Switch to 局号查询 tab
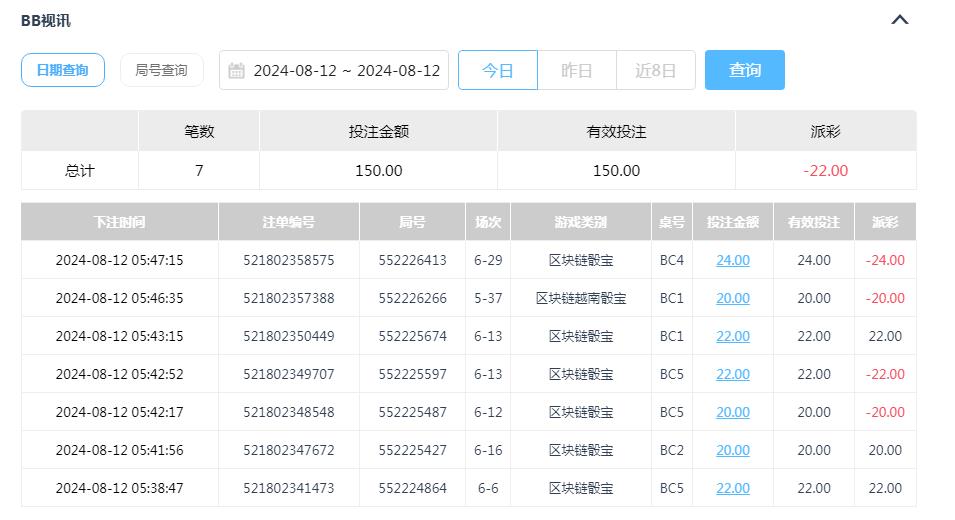 tap(161, 70)
